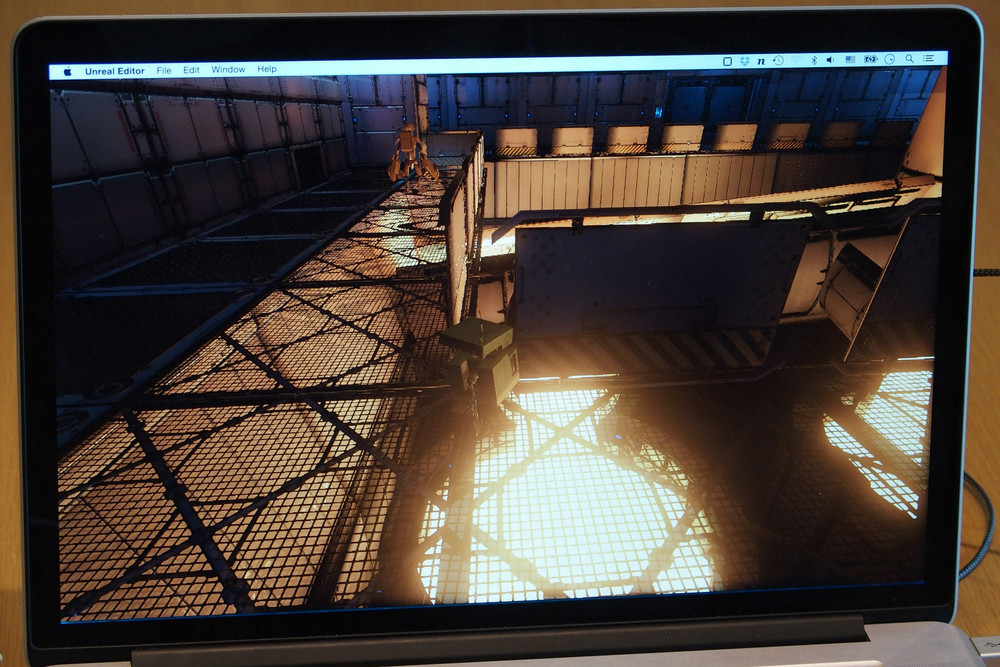Open the File menu
Viewport: 1000px width, 667px height.
tap(164, 70)
